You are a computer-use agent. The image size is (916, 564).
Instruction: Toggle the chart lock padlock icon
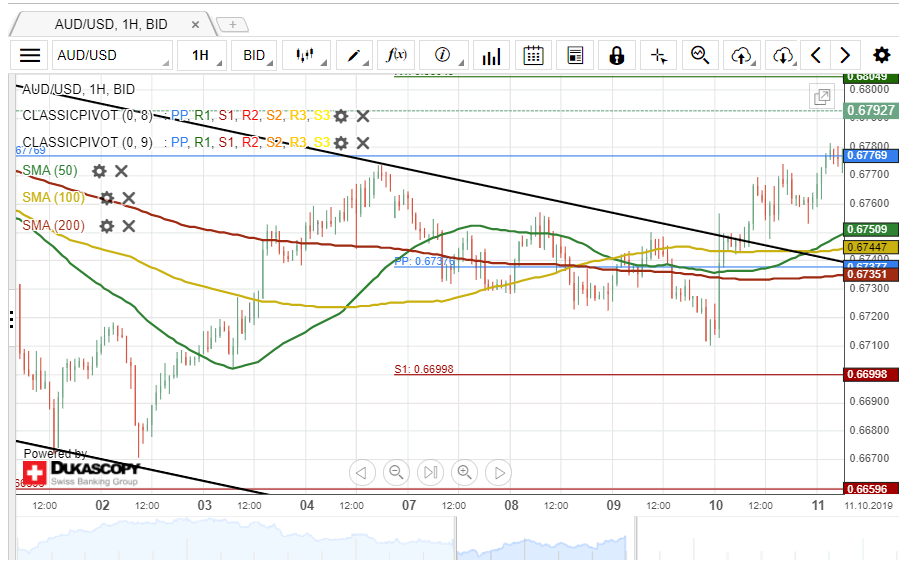coord(617,56)
